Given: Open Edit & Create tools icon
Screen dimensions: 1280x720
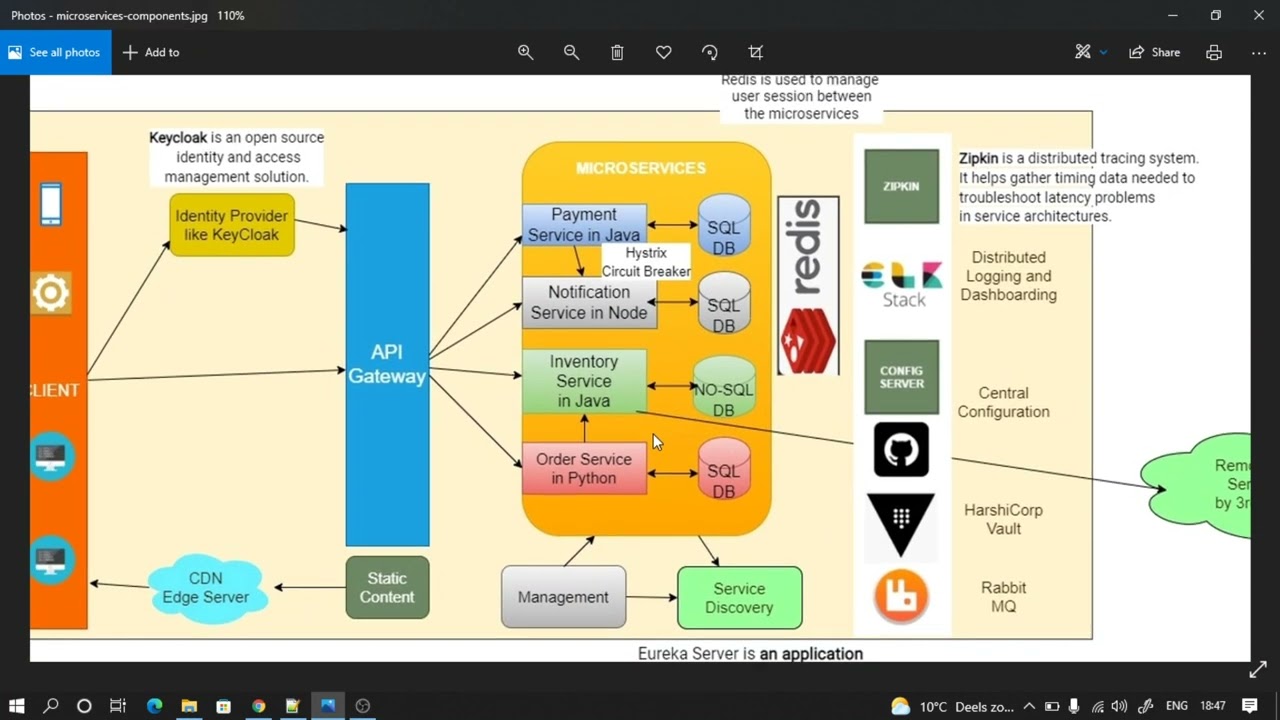Looking at the screenshot, I should (1082, 52).
